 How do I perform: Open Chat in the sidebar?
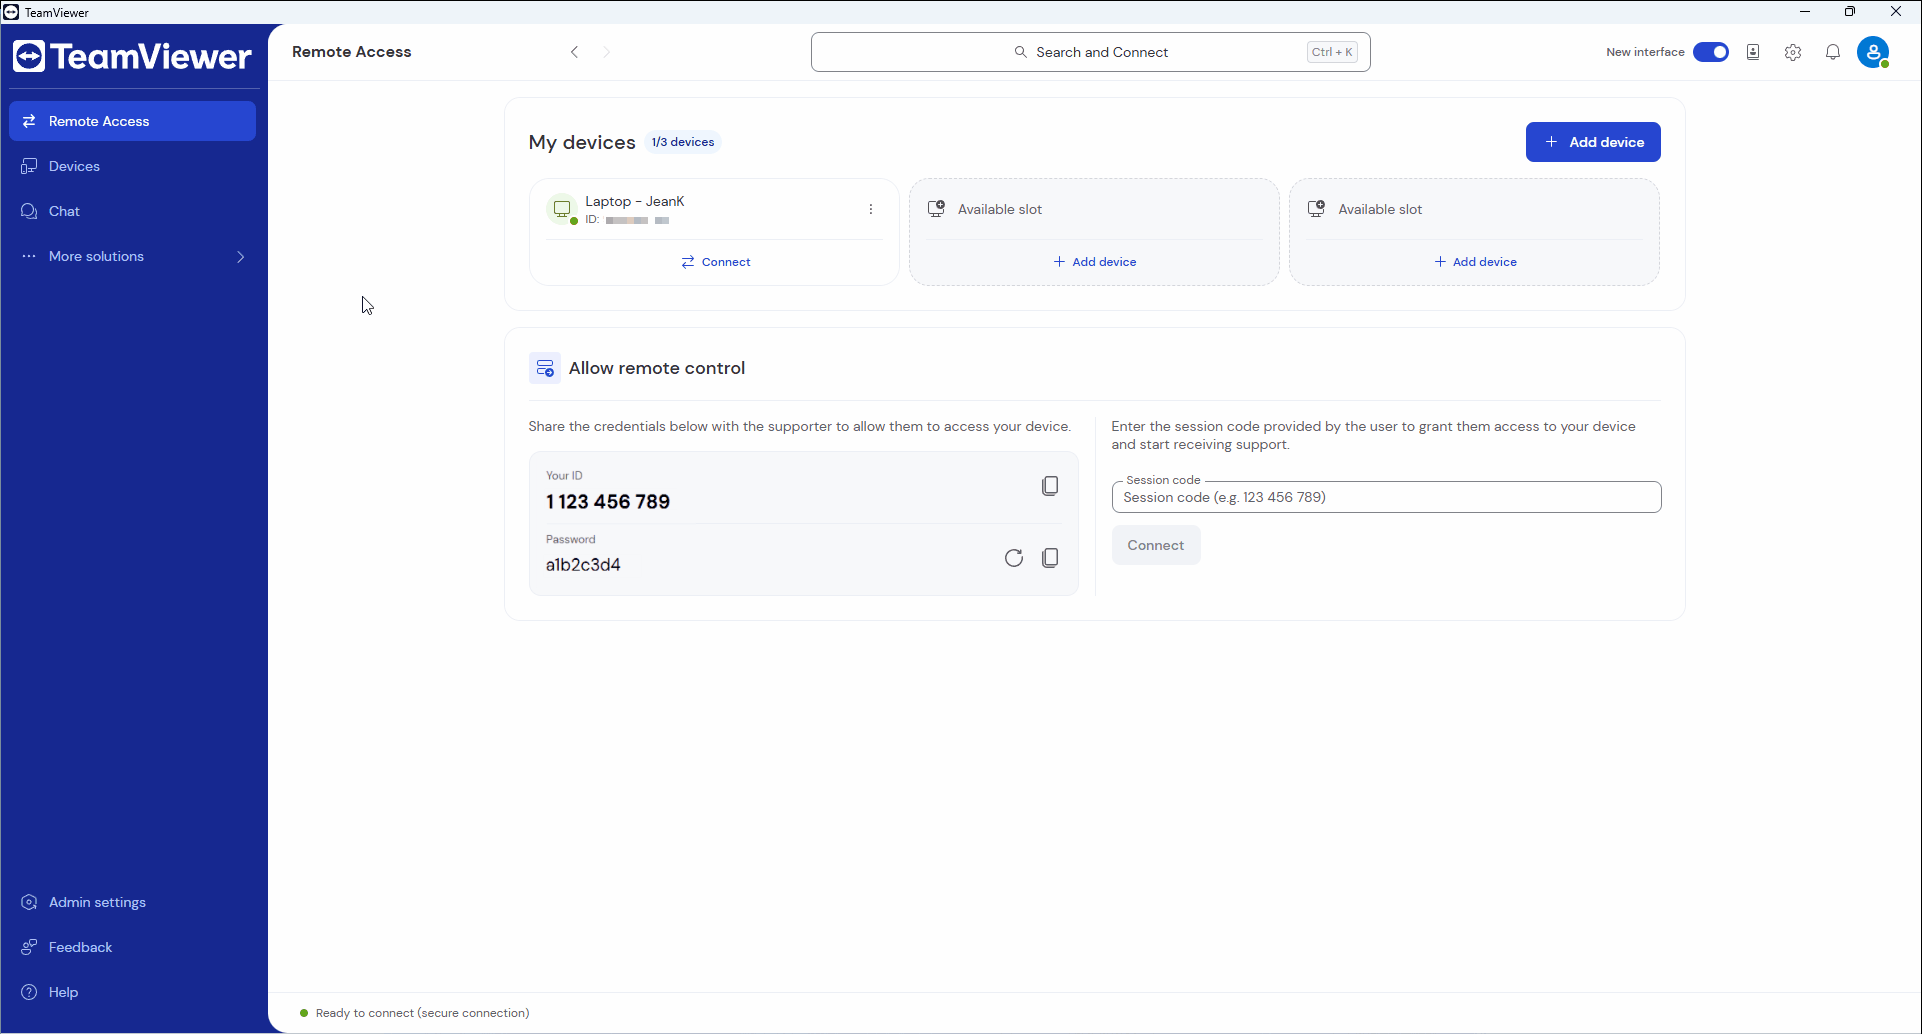(132, 211)
